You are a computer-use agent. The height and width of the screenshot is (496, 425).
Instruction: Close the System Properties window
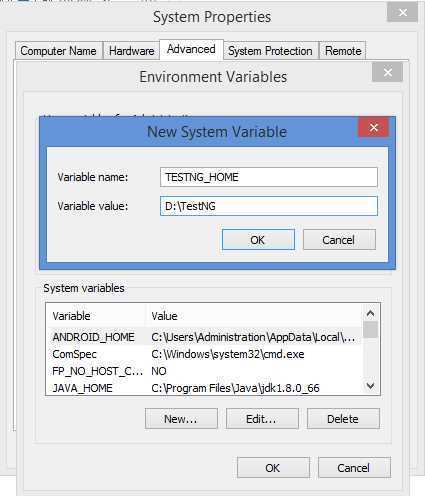pyautogui.click(x=402, y=13)
